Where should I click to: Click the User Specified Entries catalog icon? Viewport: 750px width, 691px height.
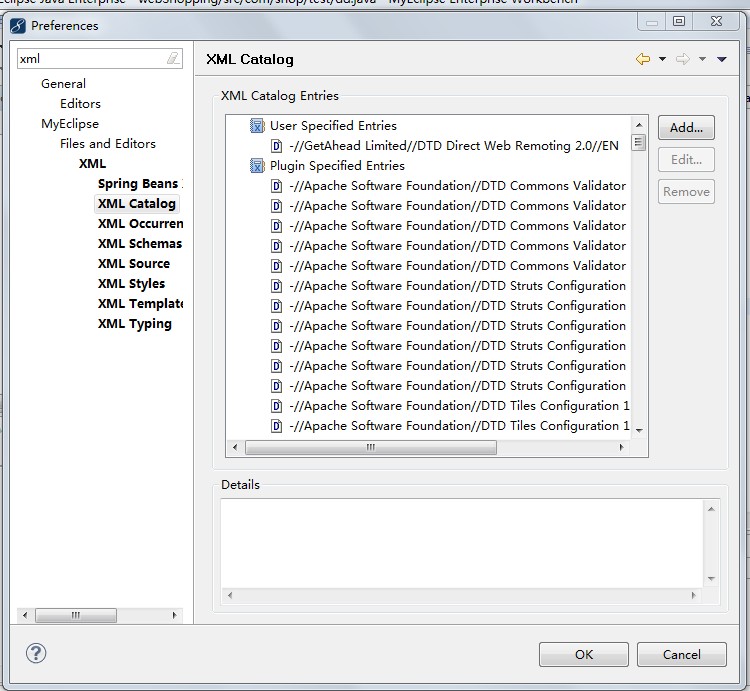pos(257,126)
